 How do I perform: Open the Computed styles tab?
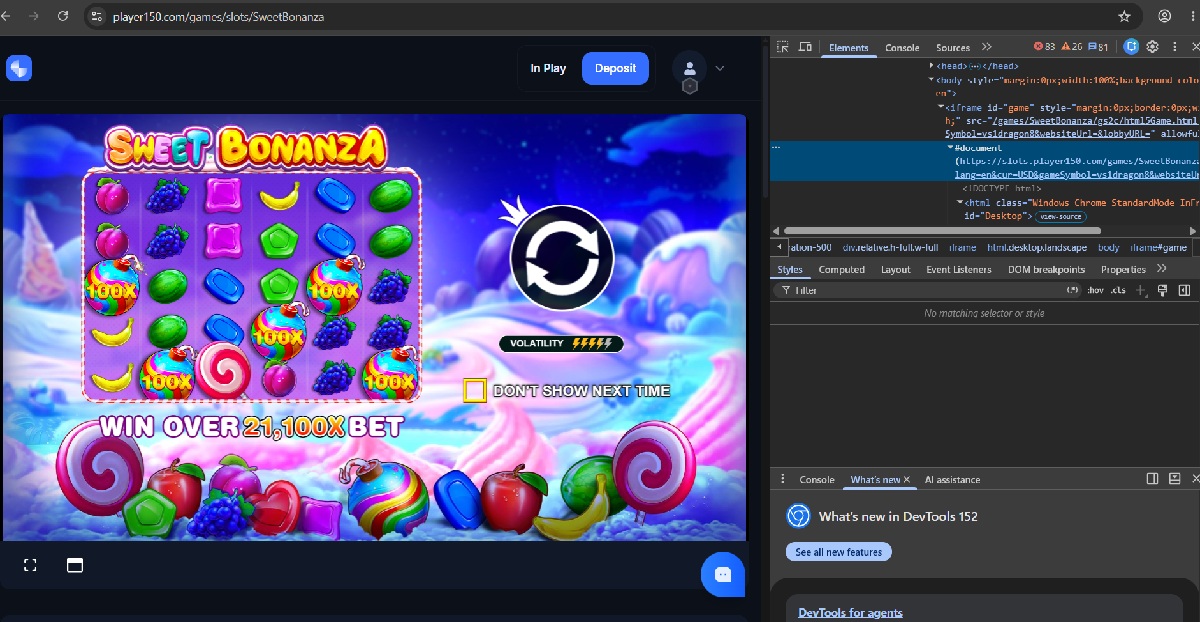click(x=841, y=269)
